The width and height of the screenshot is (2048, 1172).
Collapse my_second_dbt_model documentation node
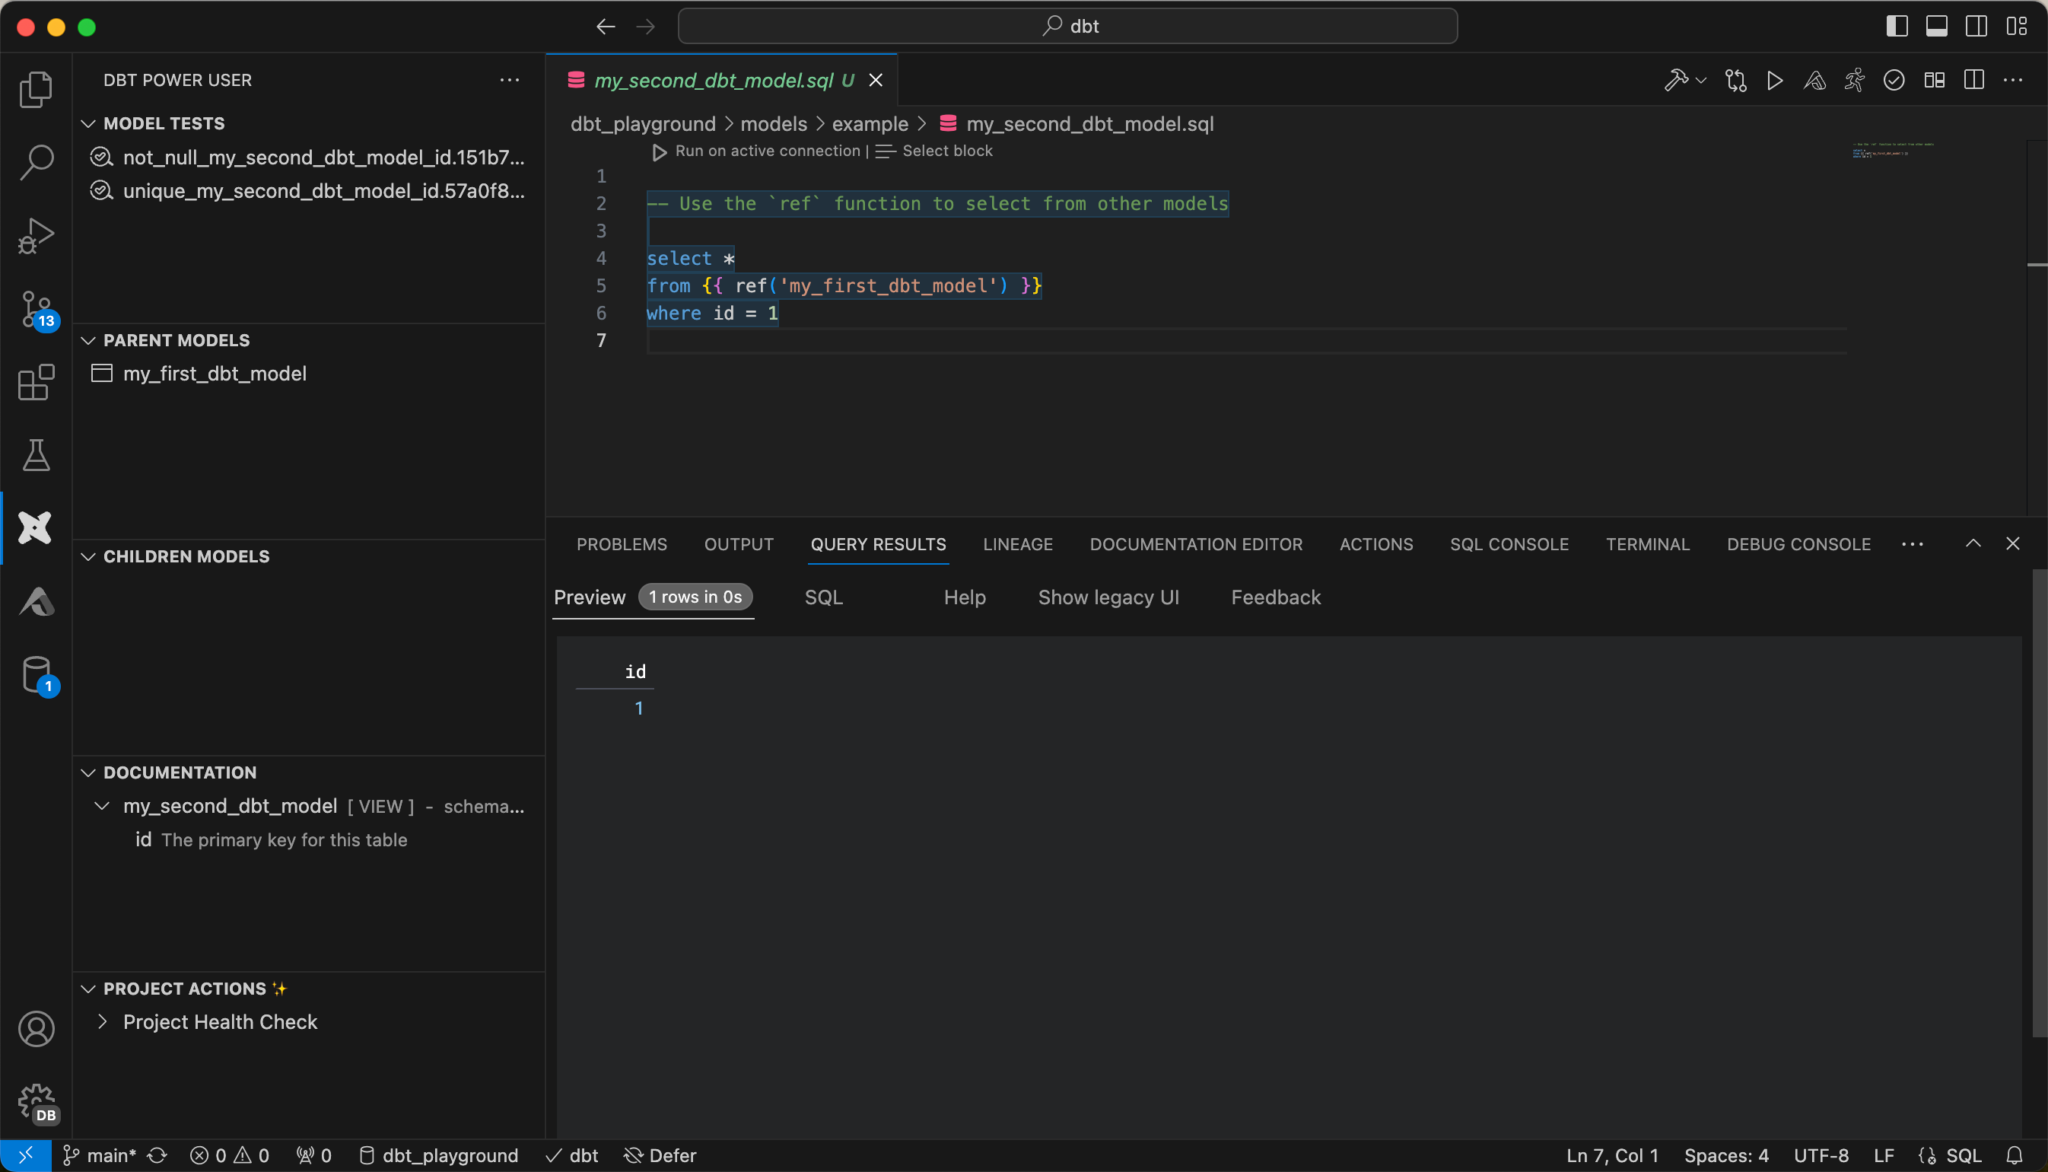click(x=102, y=806)
